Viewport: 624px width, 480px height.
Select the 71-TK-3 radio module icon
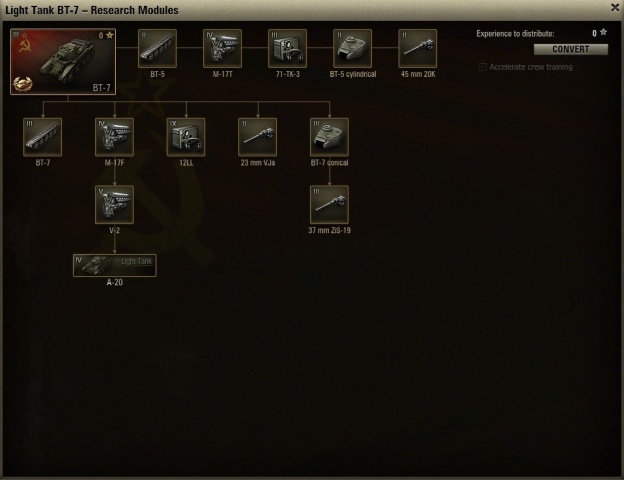pos(287,49)
